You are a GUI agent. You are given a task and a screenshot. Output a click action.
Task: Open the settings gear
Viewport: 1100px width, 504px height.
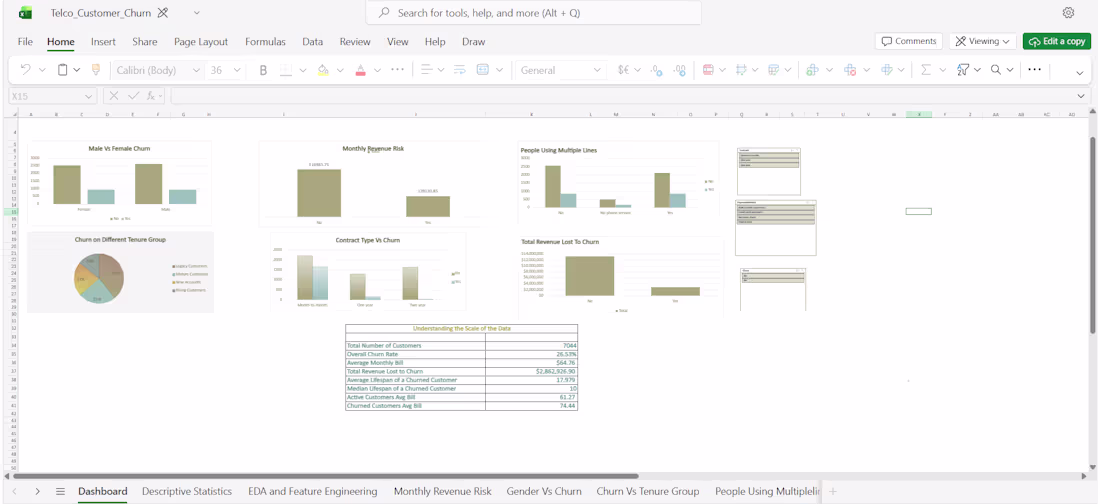(1068, 13)
